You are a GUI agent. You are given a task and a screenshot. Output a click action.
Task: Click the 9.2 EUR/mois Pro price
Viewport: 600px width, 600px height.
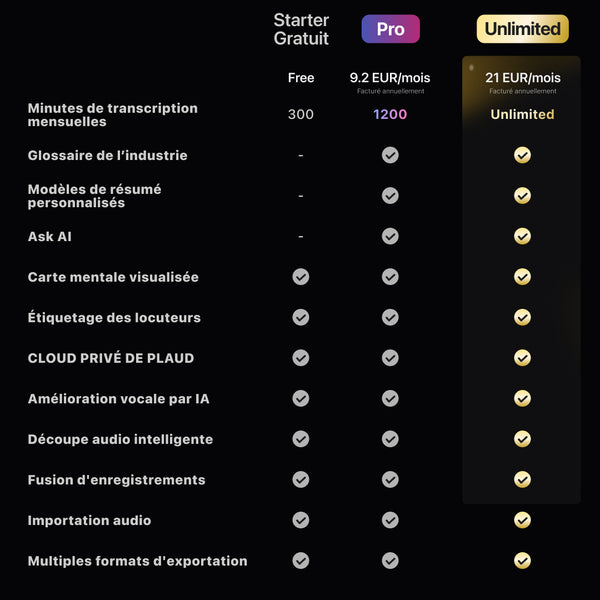(x=390, y=78)
